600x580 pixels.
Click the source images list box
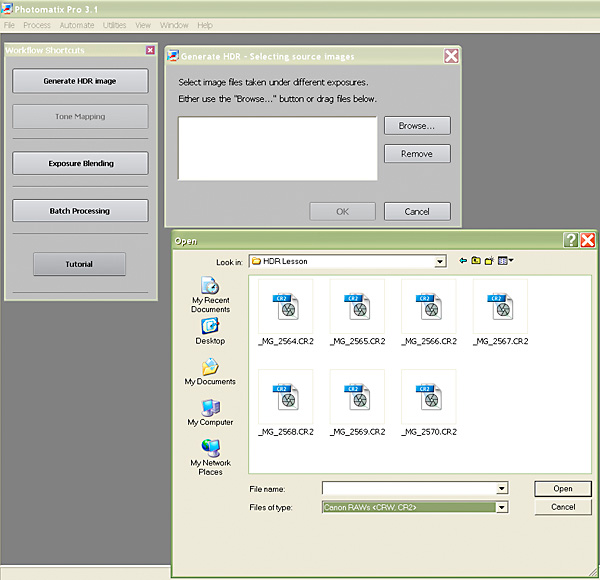point(277,148)
